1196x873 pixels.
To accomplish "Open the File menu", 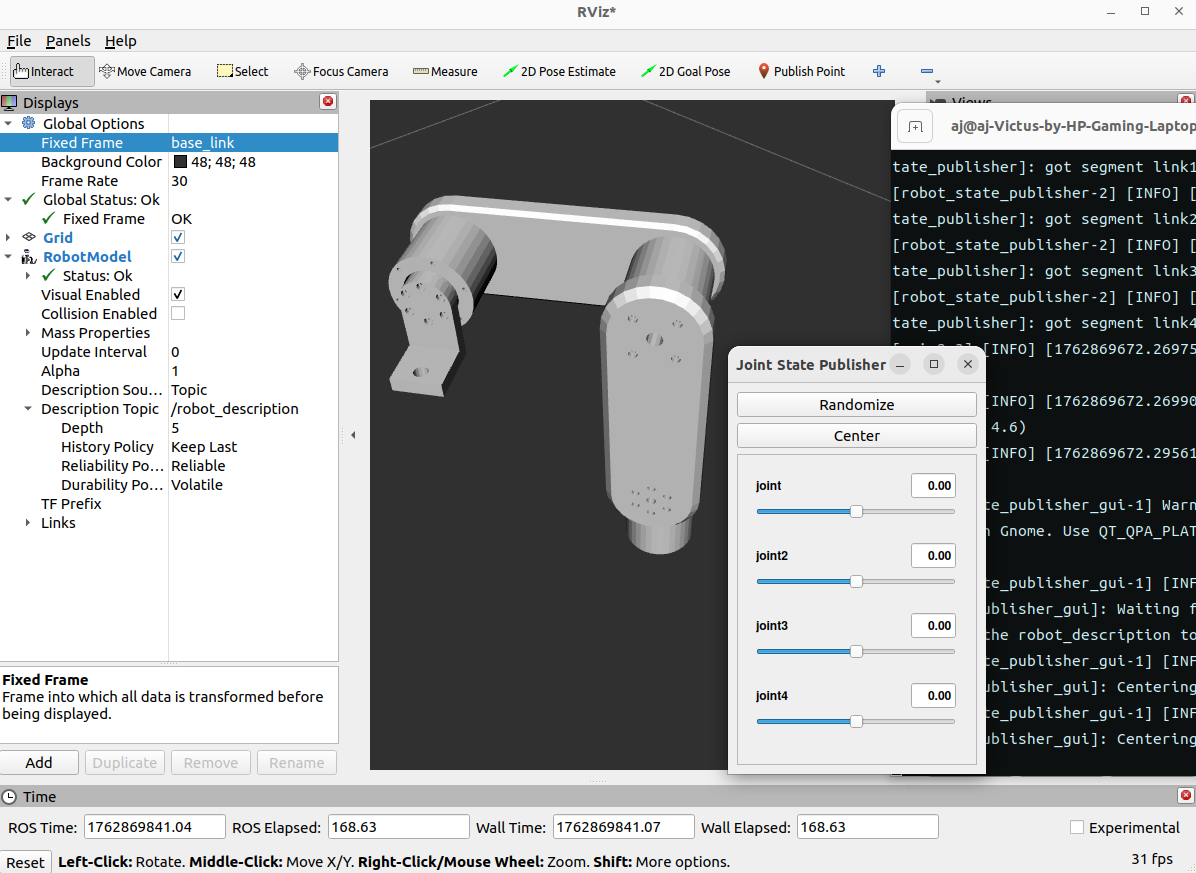I will pos(19,41).
